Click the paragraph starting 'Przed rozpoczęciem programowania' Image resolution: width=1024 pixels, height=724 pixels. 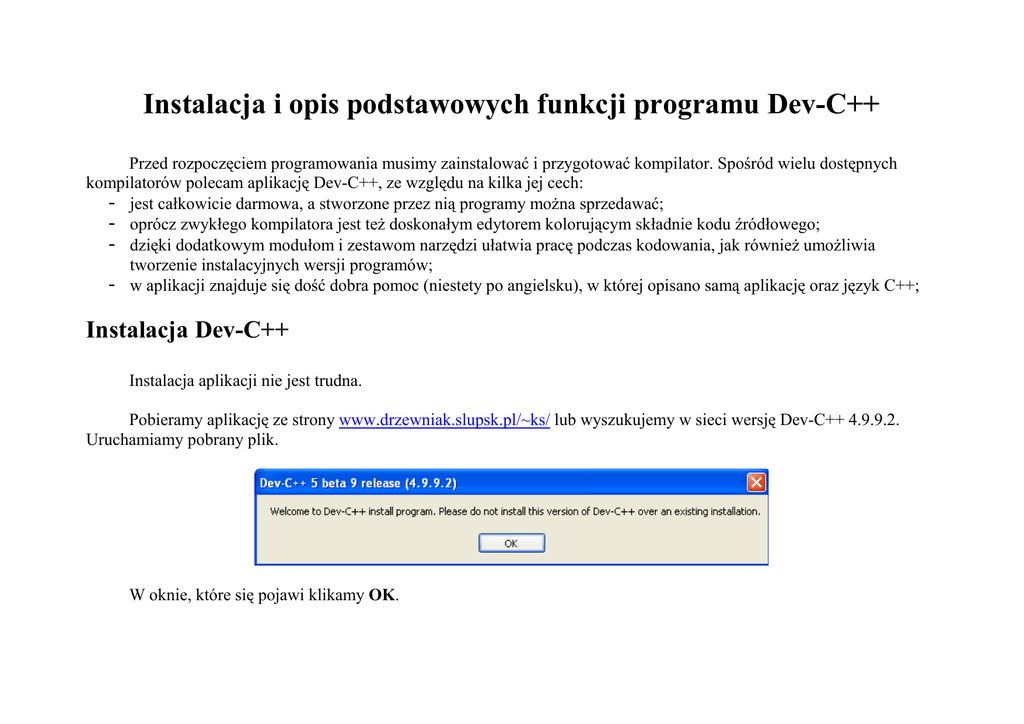(513, 163)
